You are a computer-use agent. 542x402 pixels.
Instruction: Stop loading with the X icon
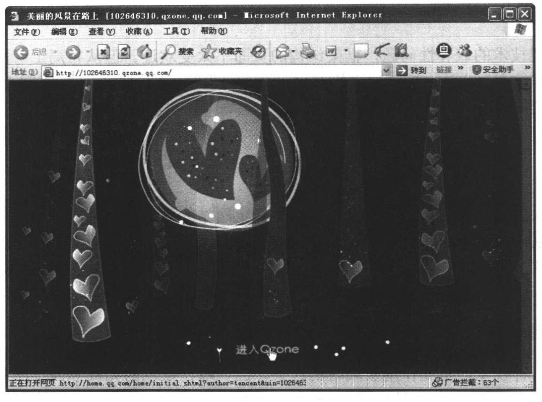pos(103,52)
